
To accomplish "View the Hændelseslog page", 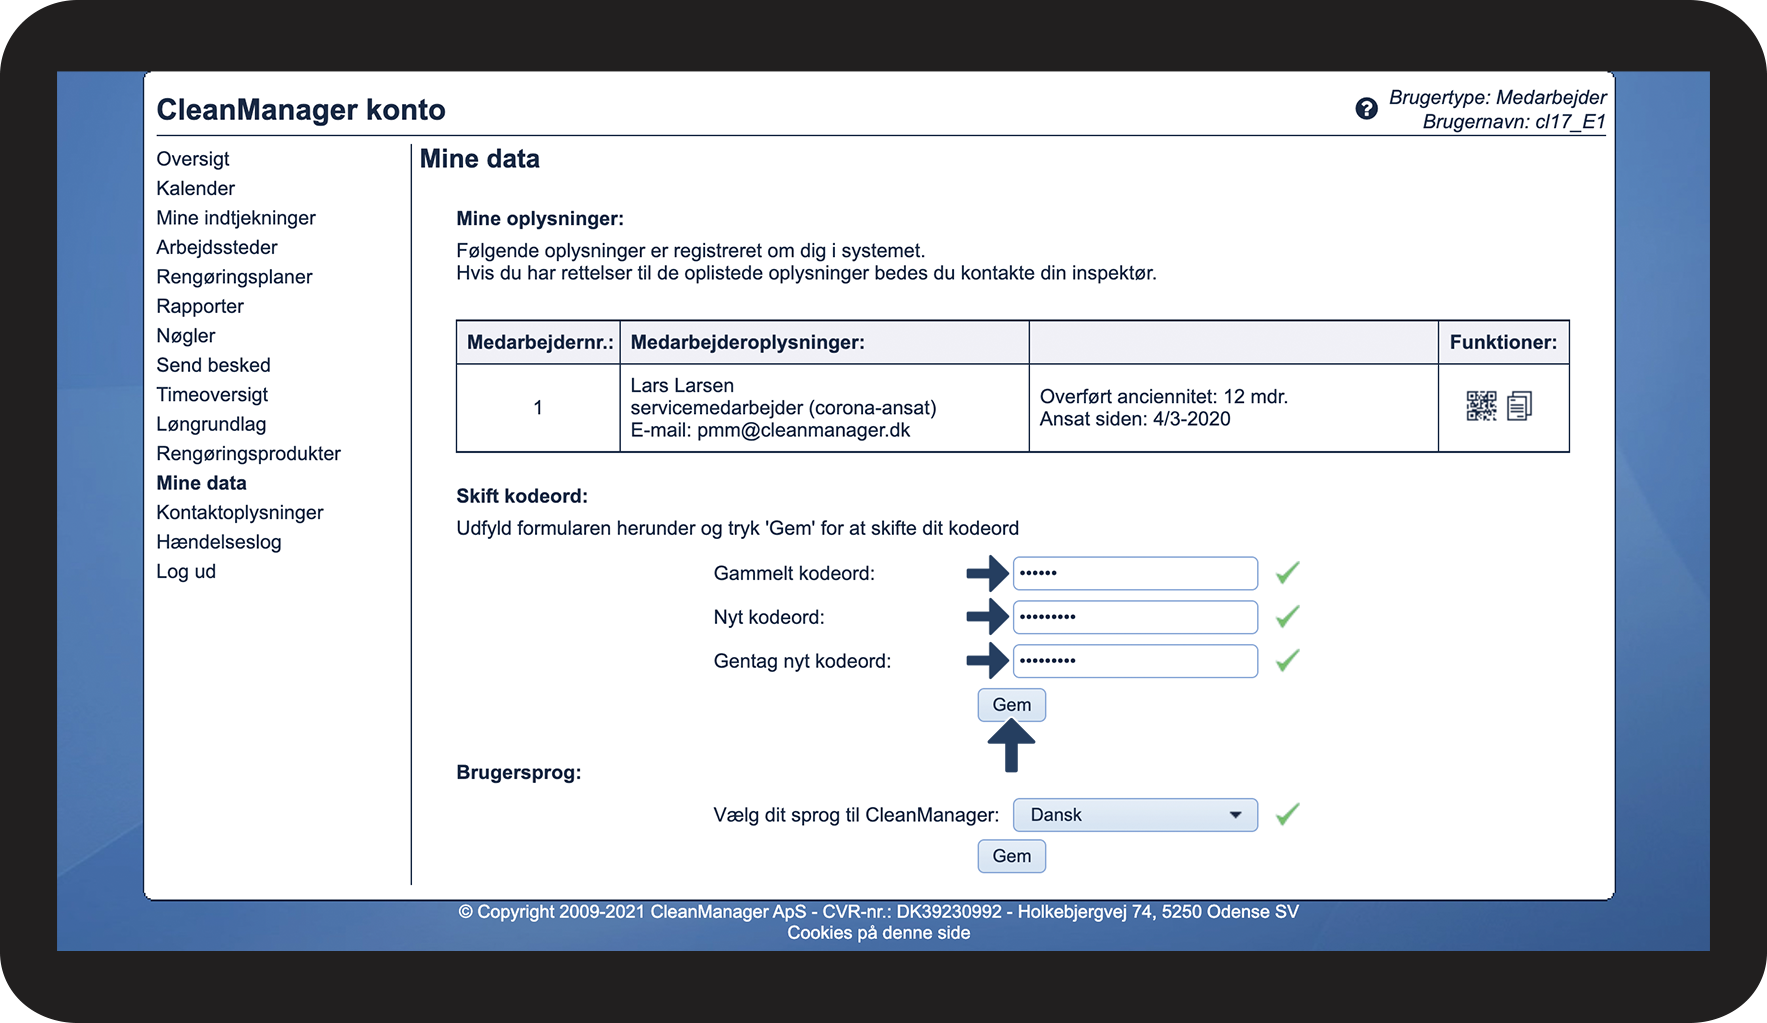I will tap(219, 542).
